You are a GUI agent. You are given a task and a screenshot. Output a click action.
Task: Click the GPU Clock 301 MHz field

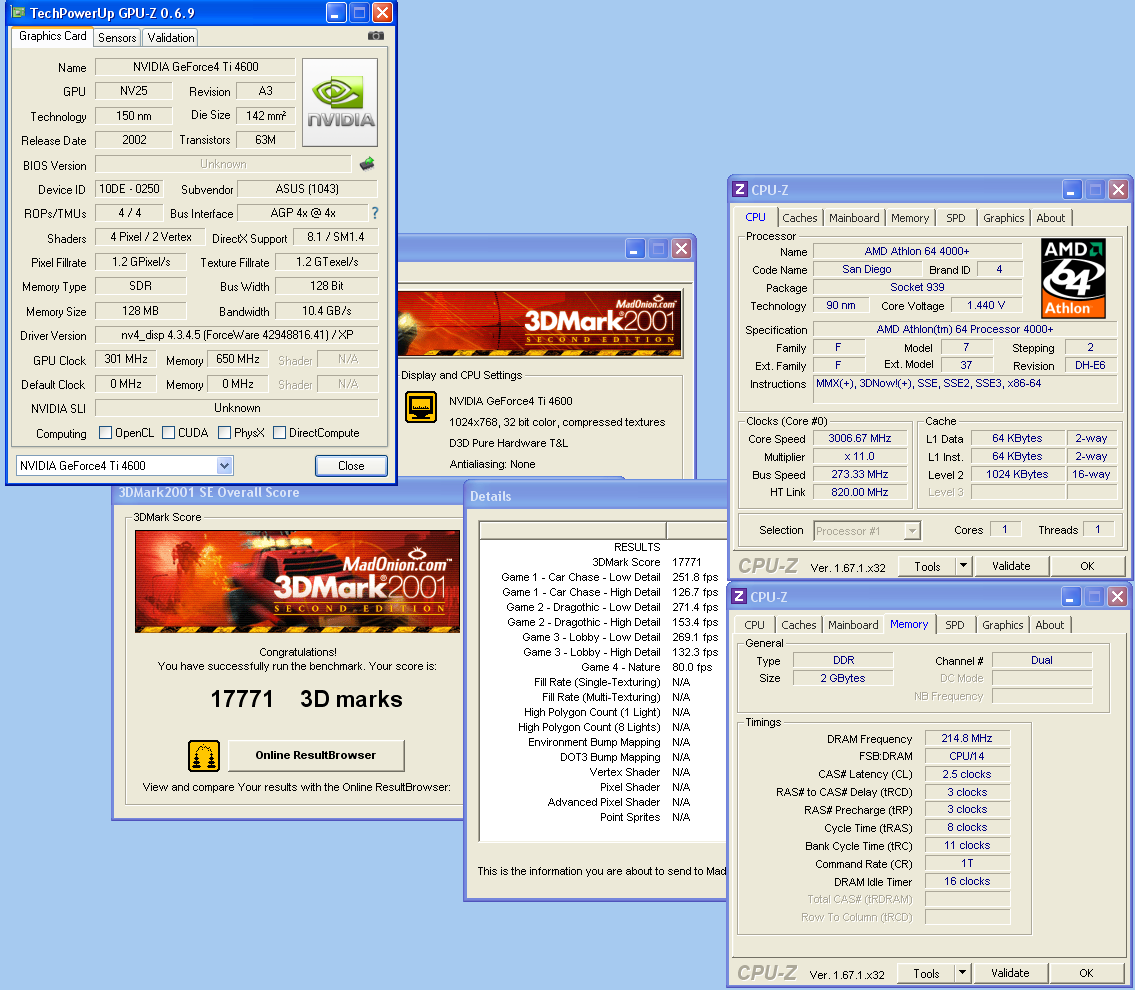click(x=126, y=360)
